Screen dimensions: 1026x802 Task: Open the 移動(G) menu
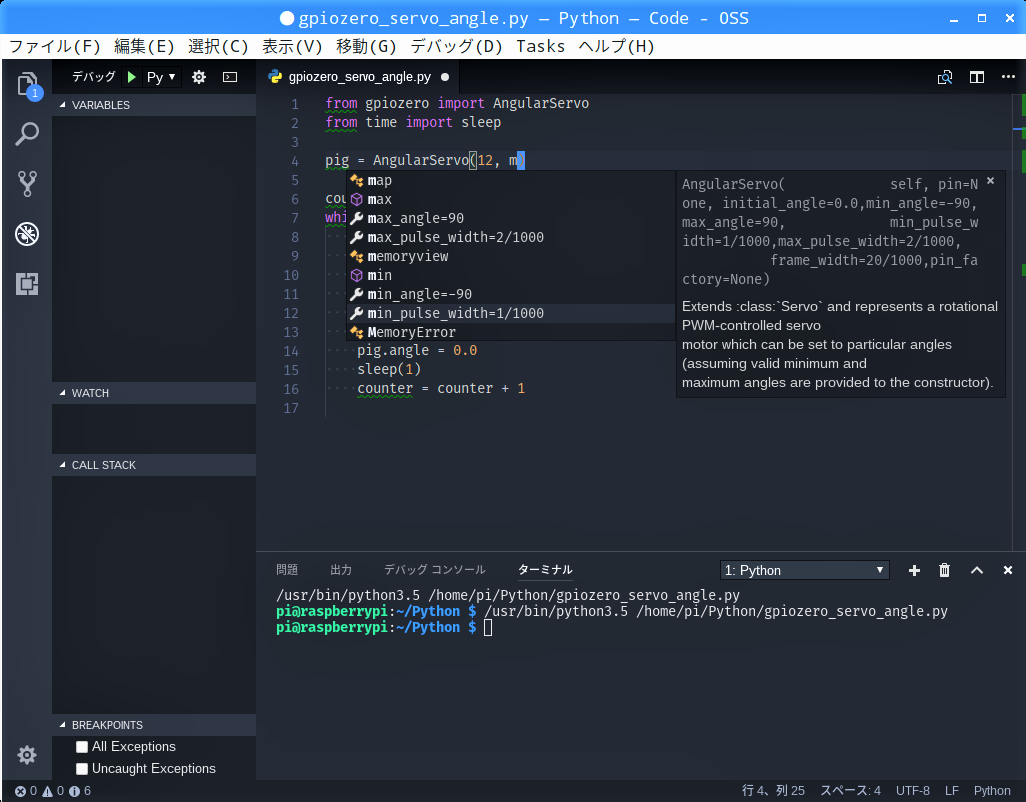click(366, 46)
